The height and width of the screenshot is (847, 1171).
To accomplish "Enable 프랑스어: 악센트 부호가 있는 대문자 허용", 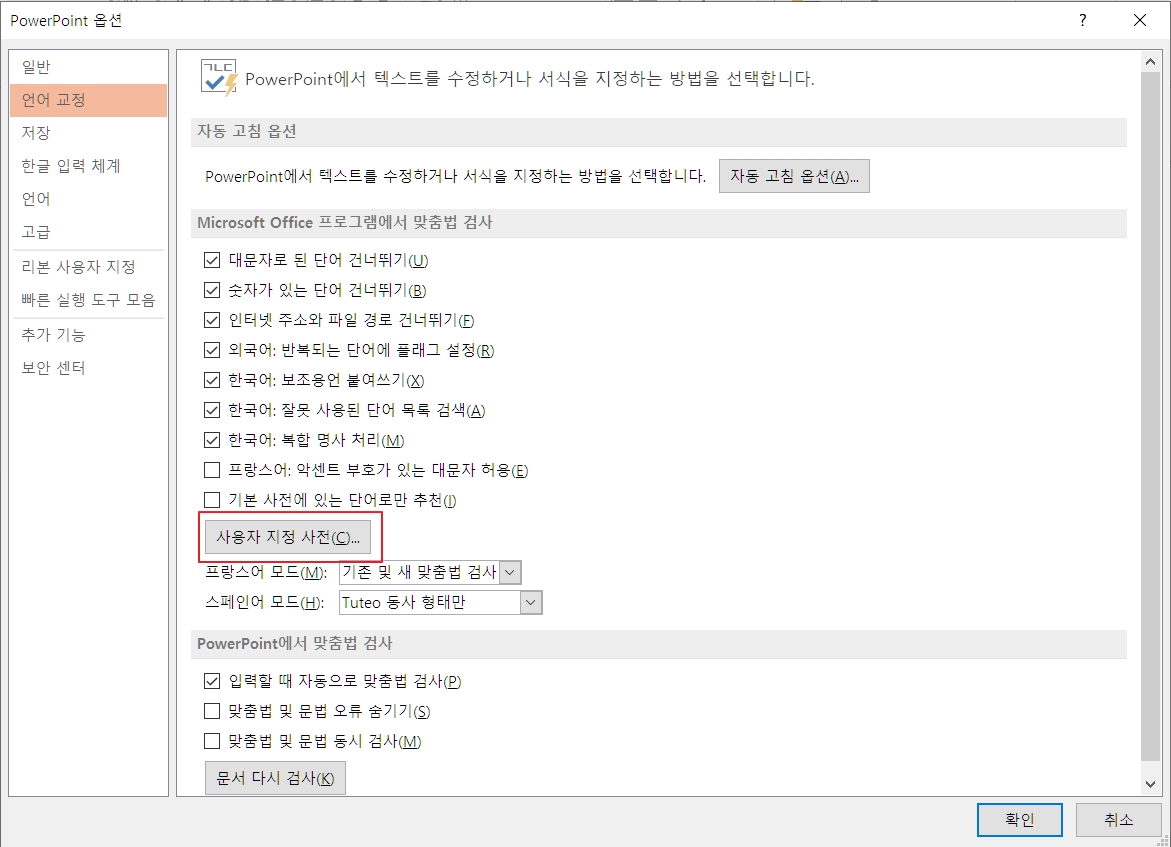I will tap(212, 470).
